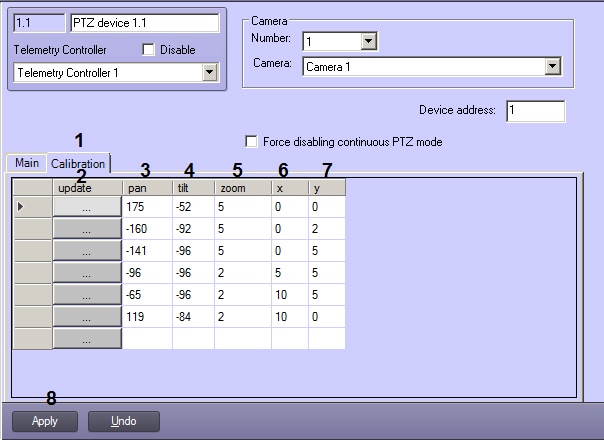Click update button in pan -160 row
Viewport: 604px width, 440px height.
[x=87, y=229]
